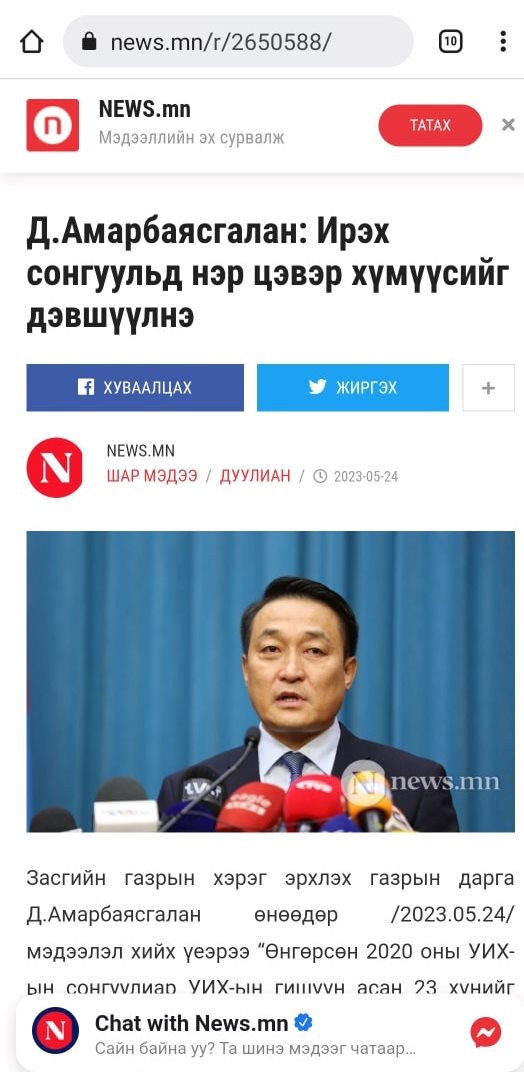Click the NEWS.MN author name

coord(140,451)
